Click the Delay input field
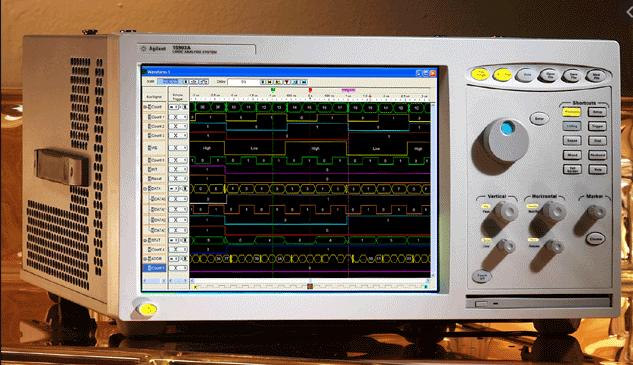This screenshot has height=365, width=633. click(243, 82)
